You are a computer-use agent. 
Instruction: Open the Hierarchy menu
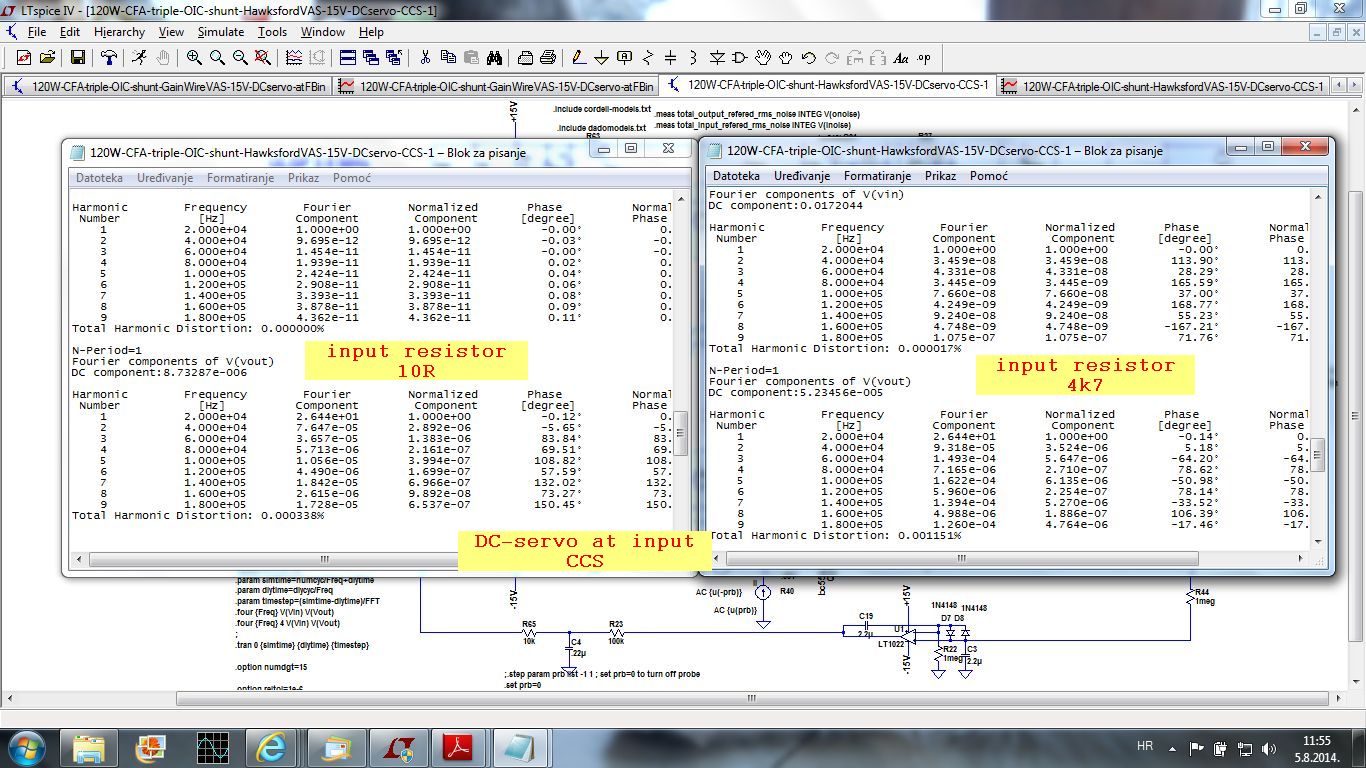tap(119, 32)
